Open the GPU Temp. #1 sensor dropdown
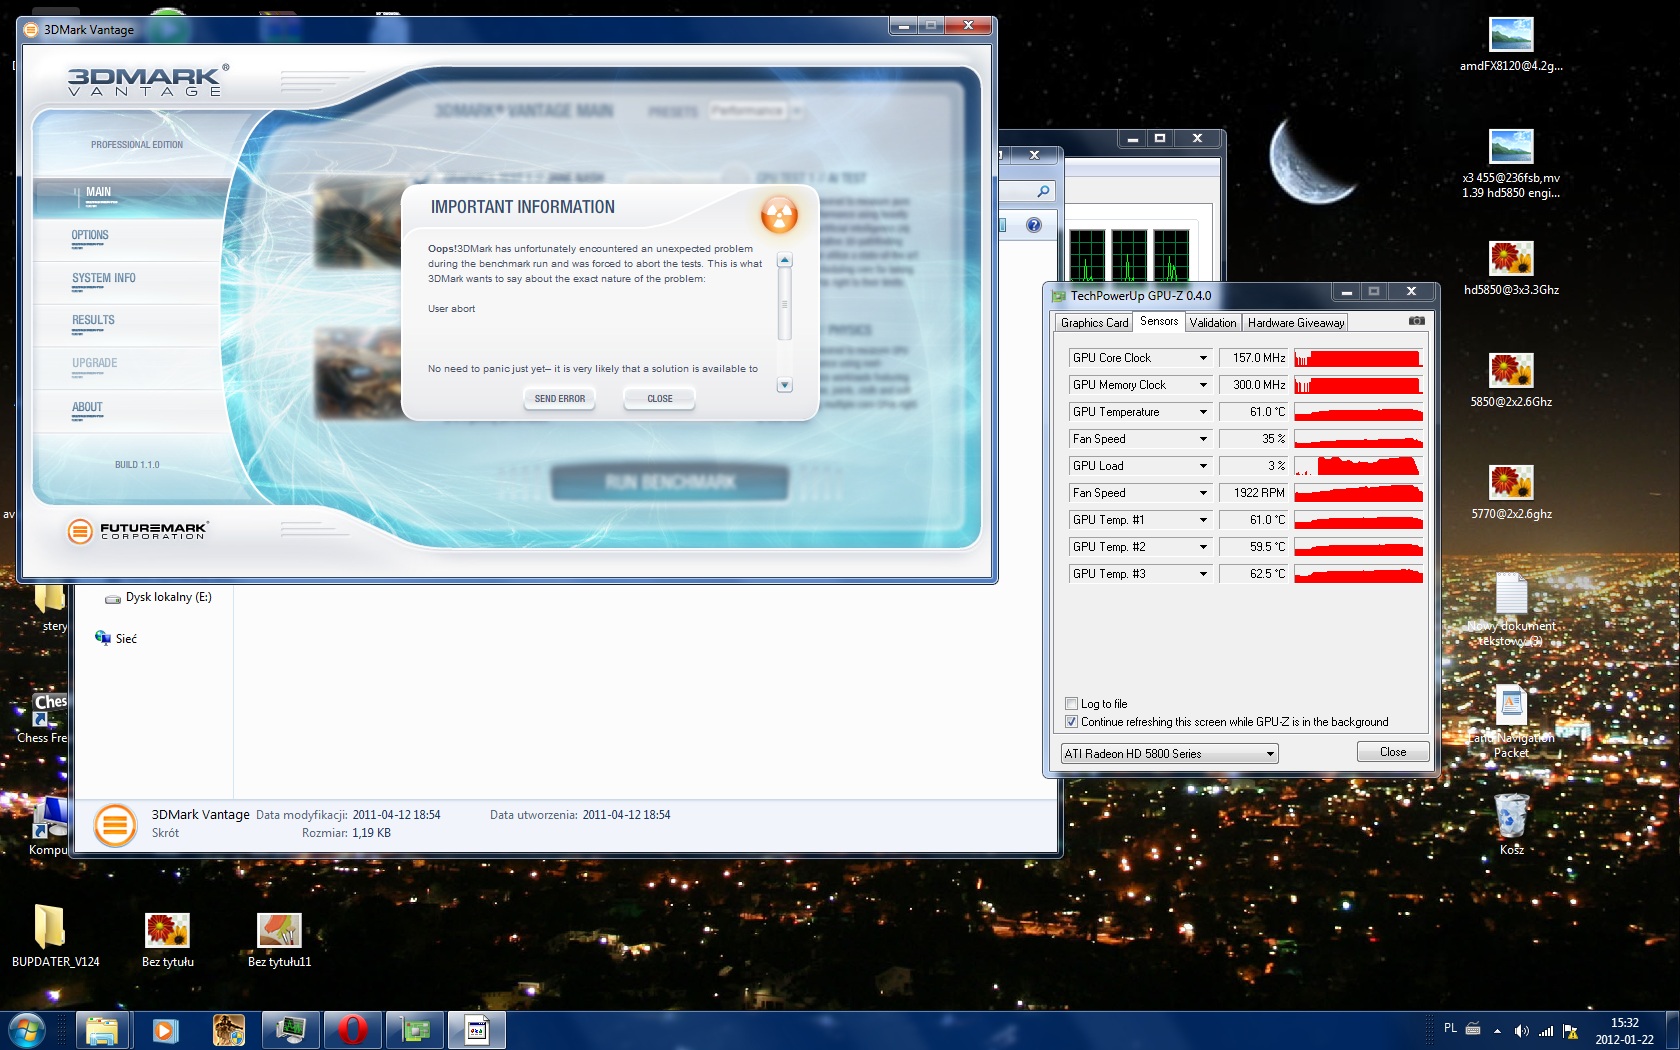1680x1050 pixels. 1203,520
